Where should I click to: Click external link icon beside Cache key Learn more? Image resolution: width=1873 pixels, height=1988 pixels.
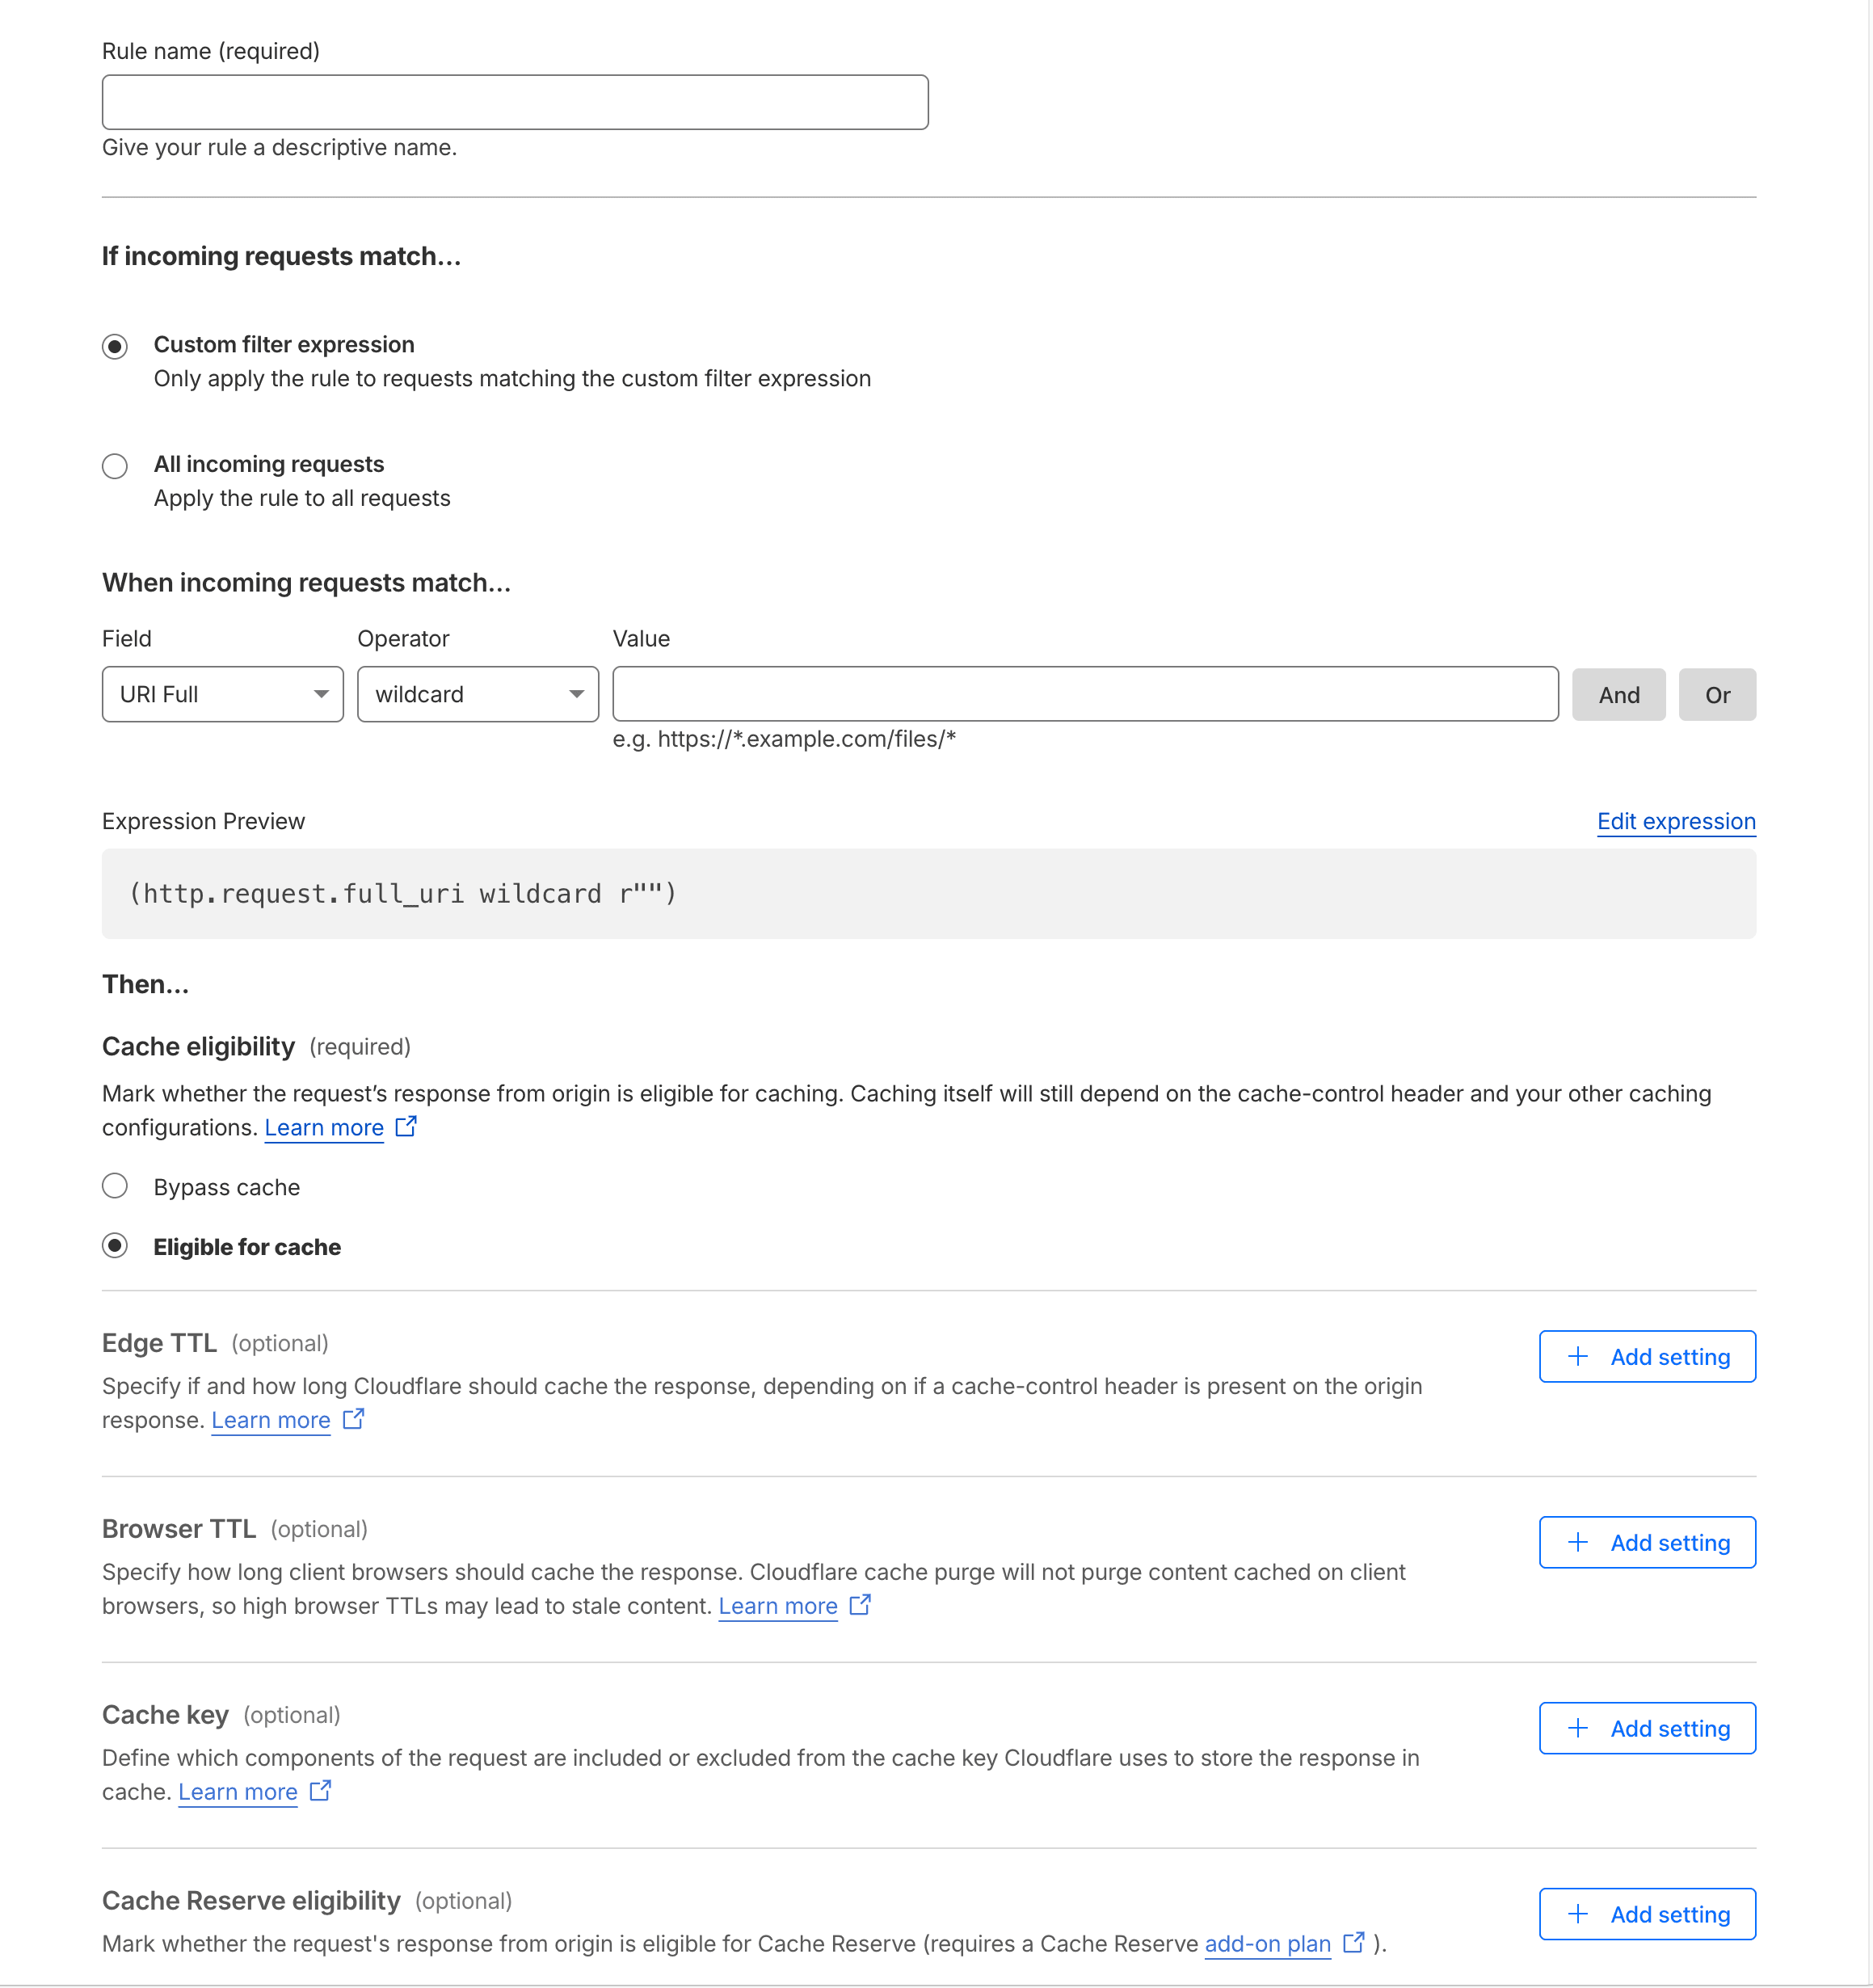[x=320, y=1792]
